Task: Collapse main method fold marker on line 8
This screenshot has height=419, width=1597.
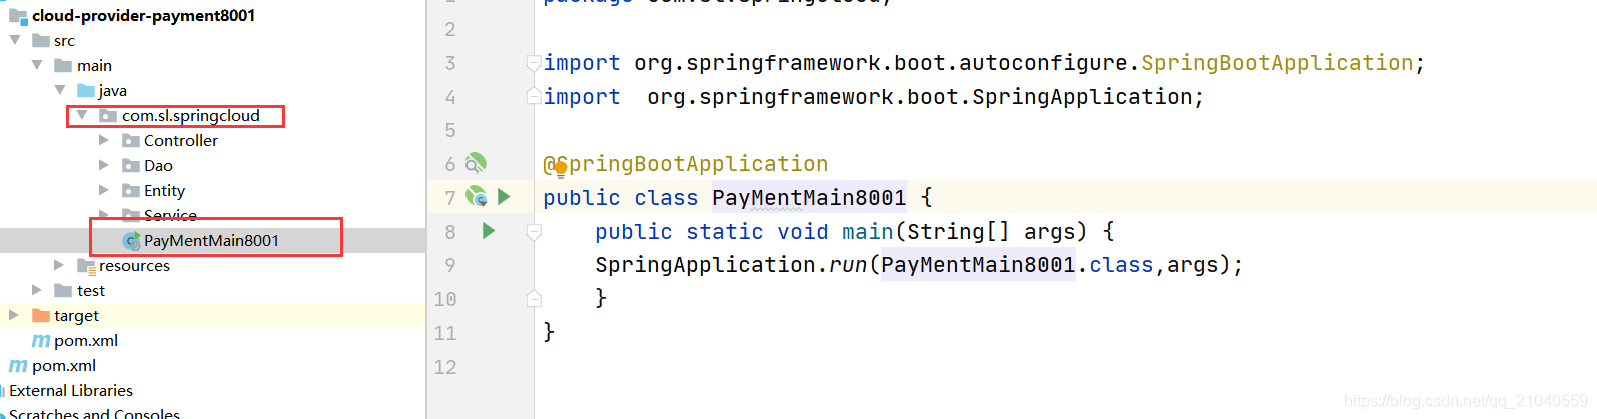Action: [x=534, y=231]
